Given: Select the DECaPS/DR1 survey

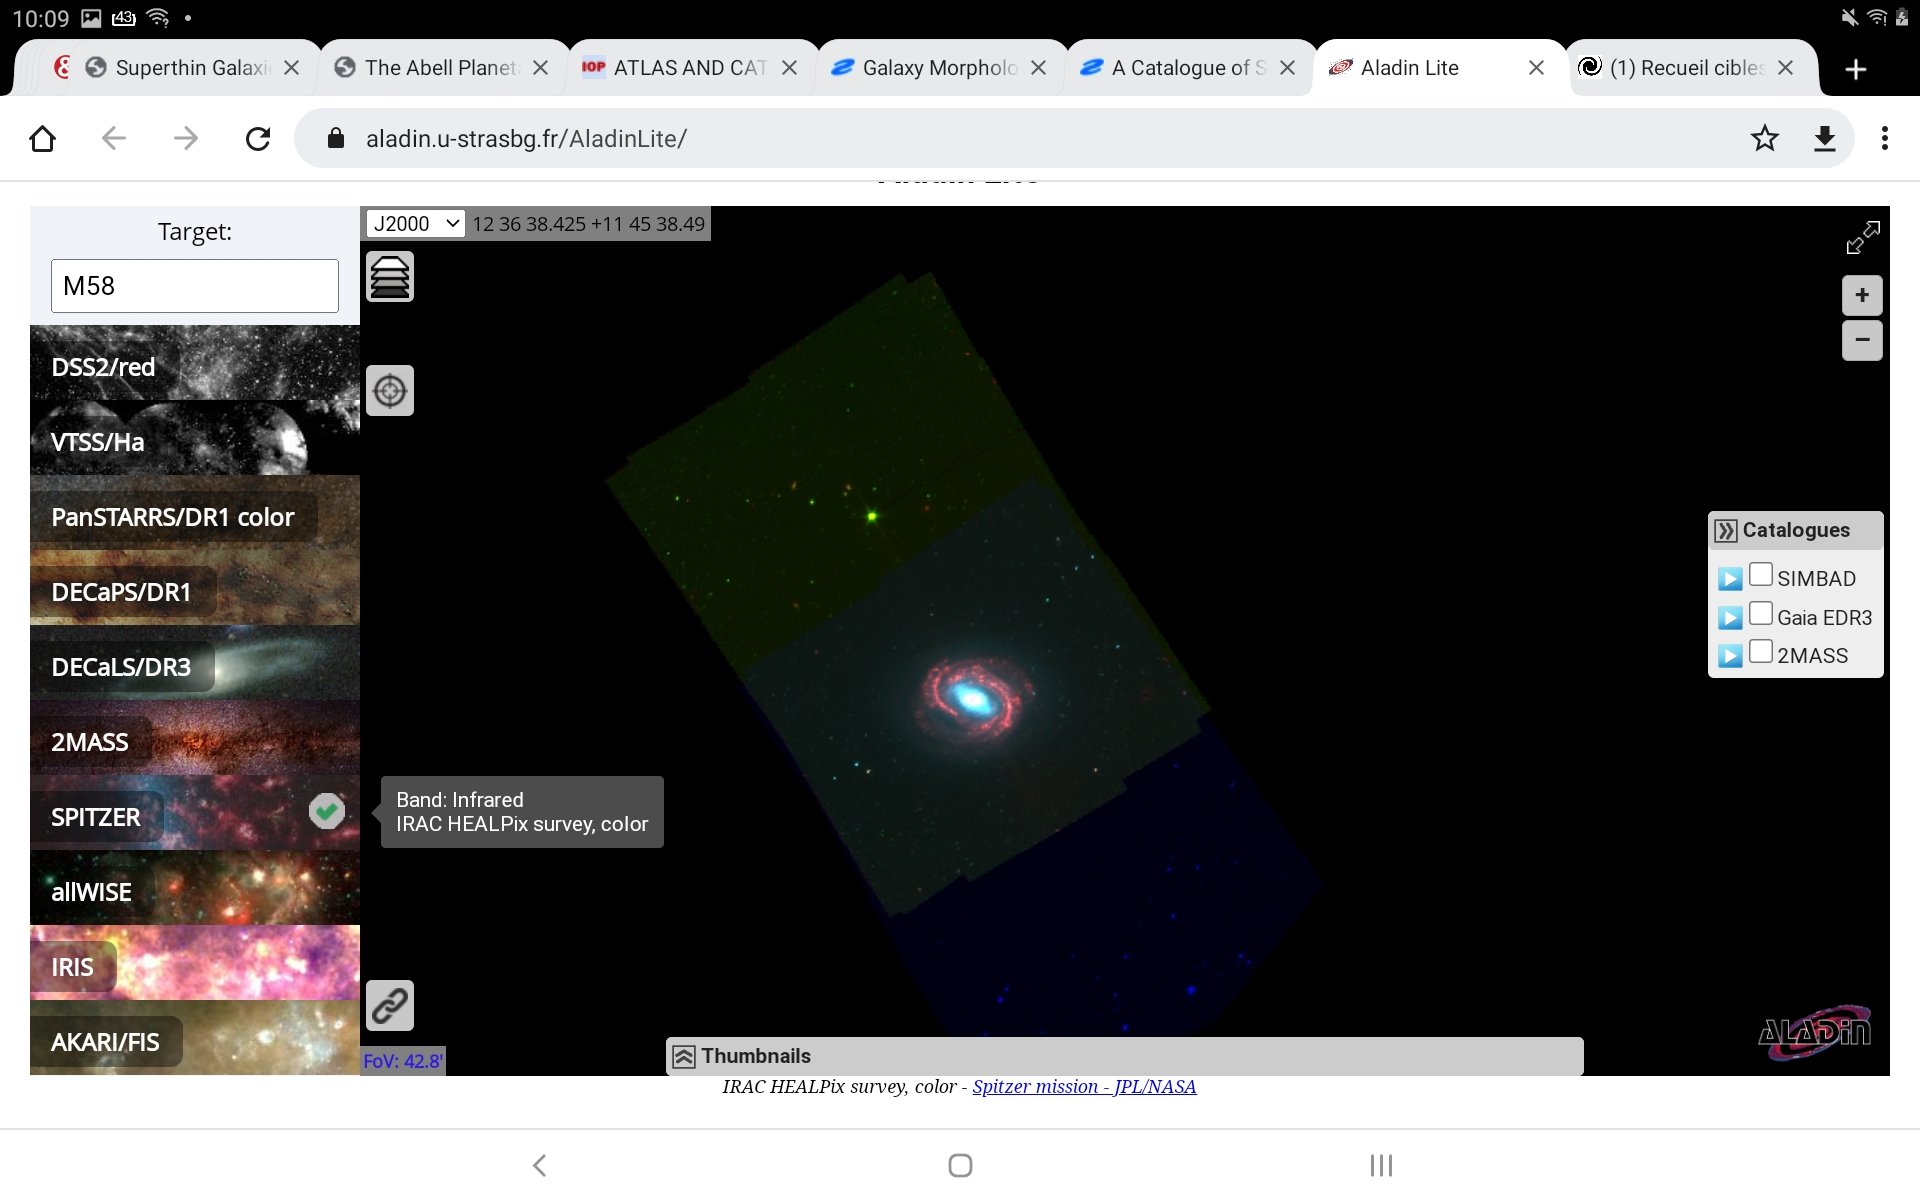Looking at the screenshot, I should pos(195,588).
